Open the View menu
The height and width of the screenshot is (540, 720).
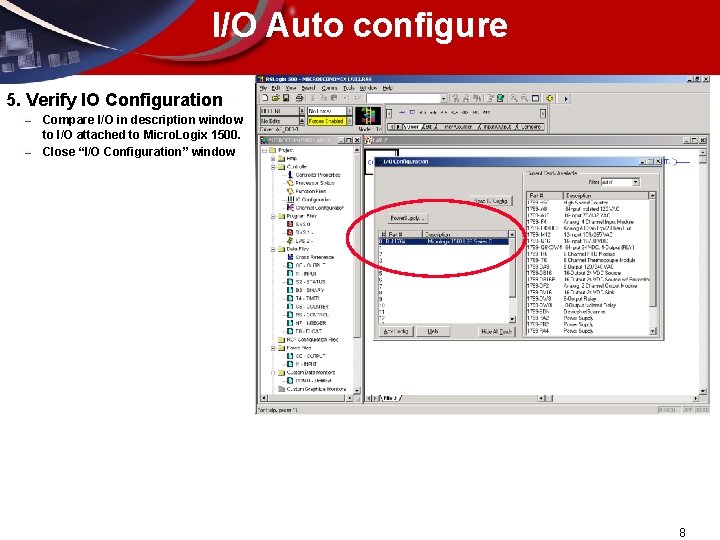tap(291, 88)
